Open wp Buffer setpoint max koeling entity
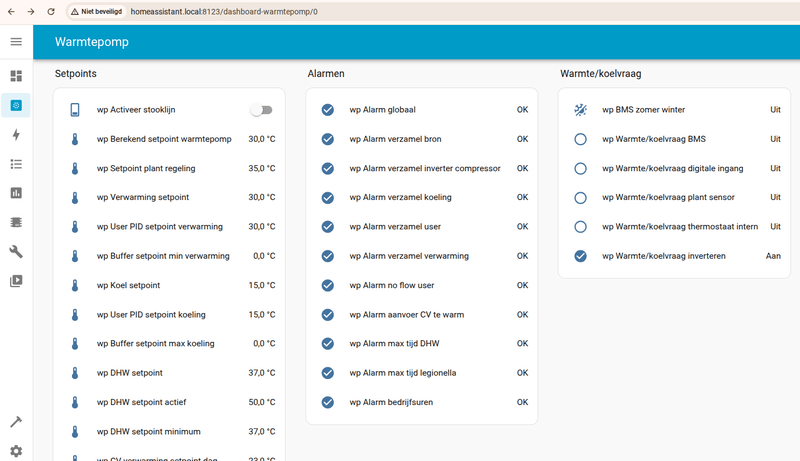 coord(156,344)
